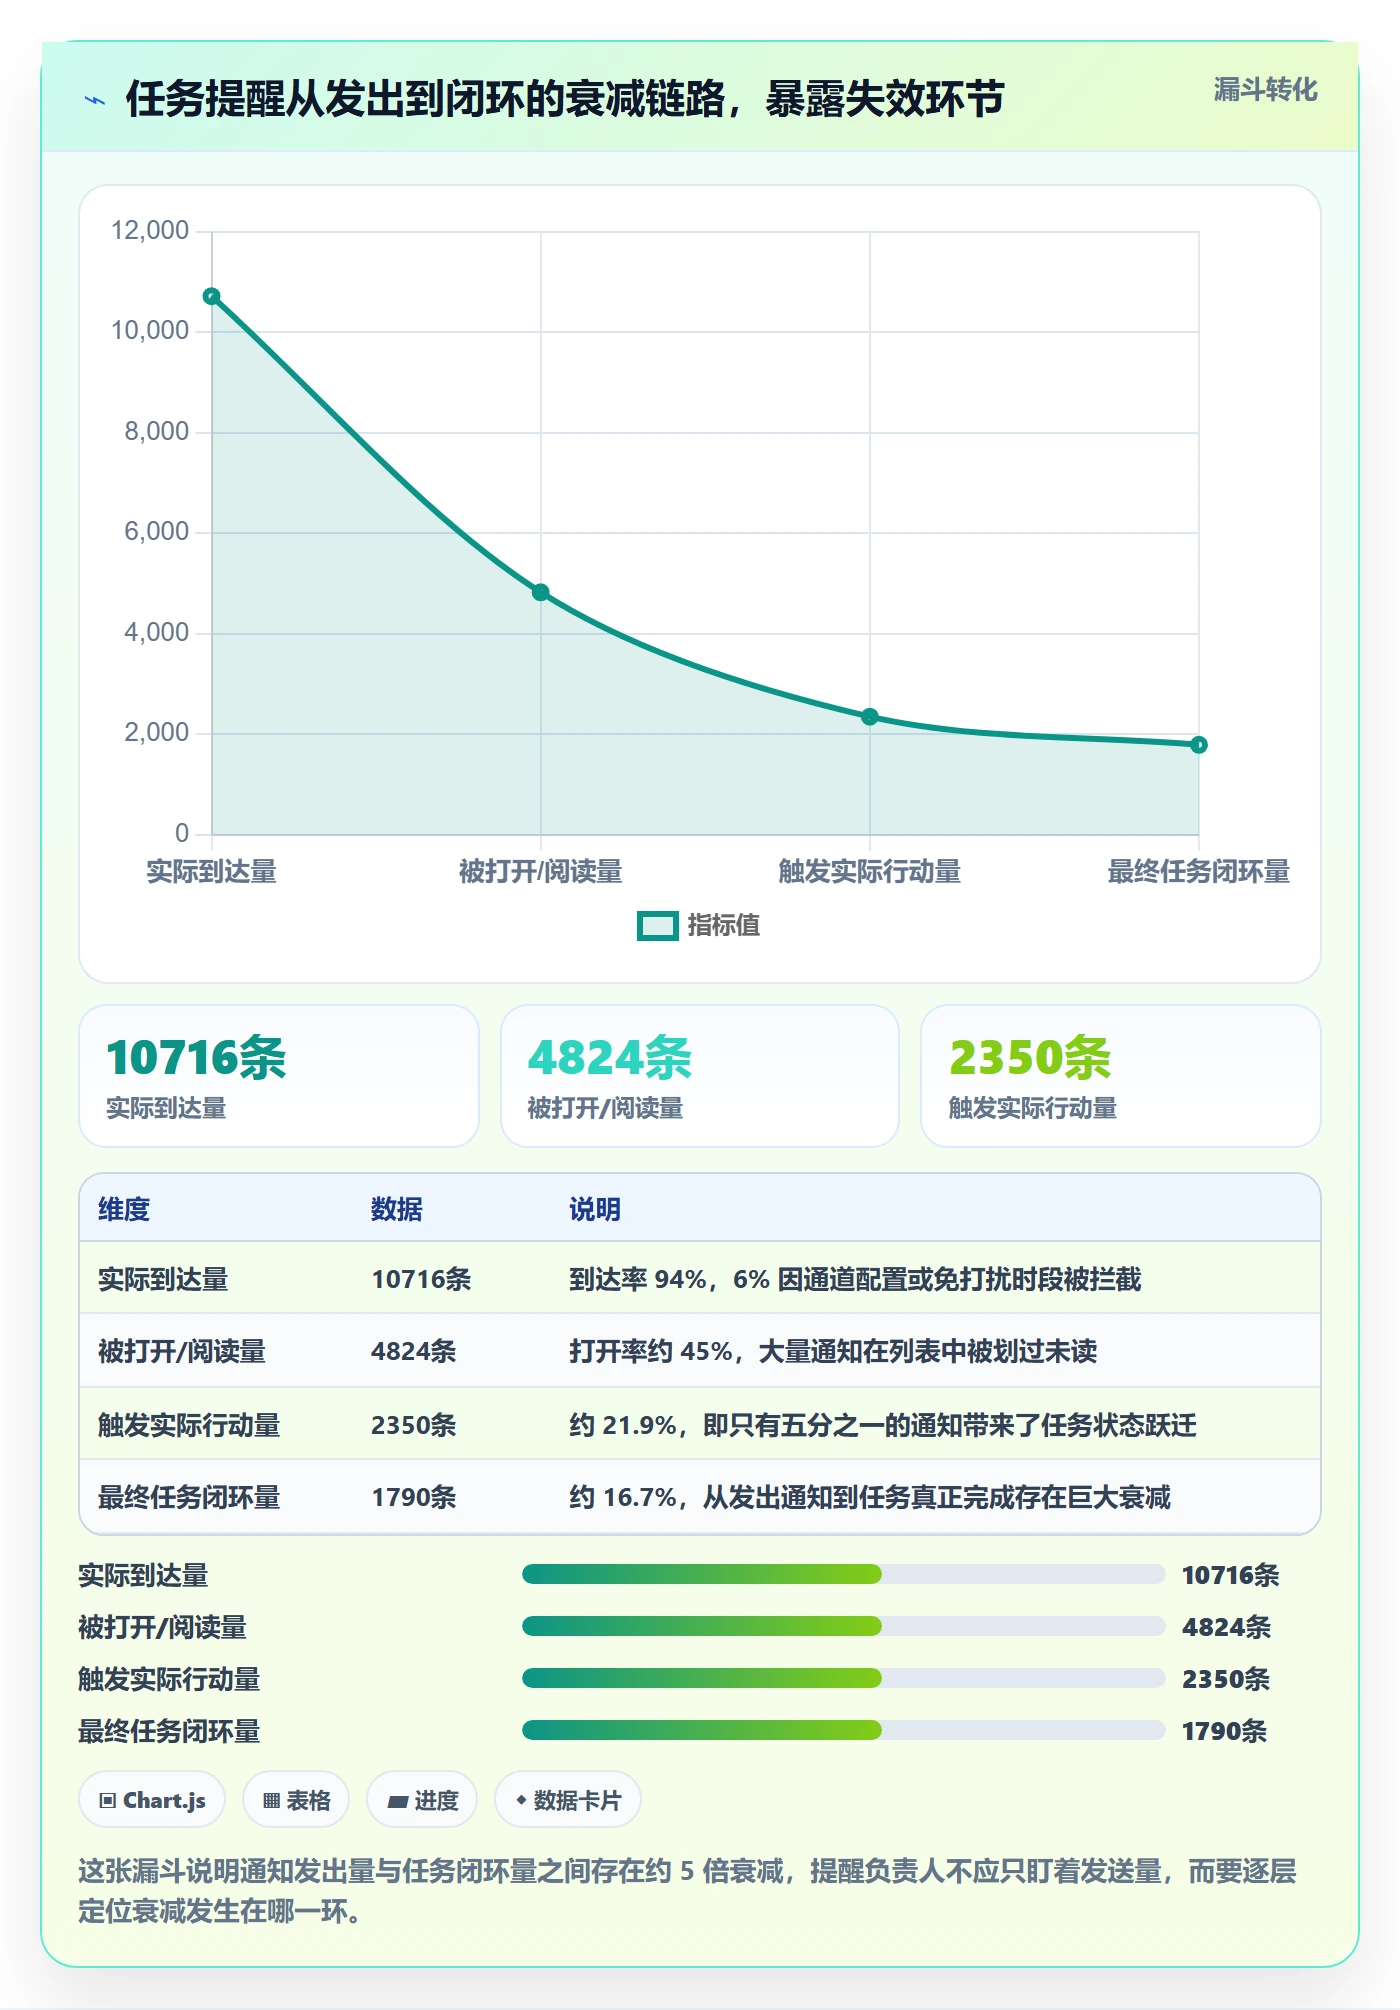This screenshot has width=1400, height=2010.
Task: Click the grid icon in 表格 chip
Action: (271, 1801)
